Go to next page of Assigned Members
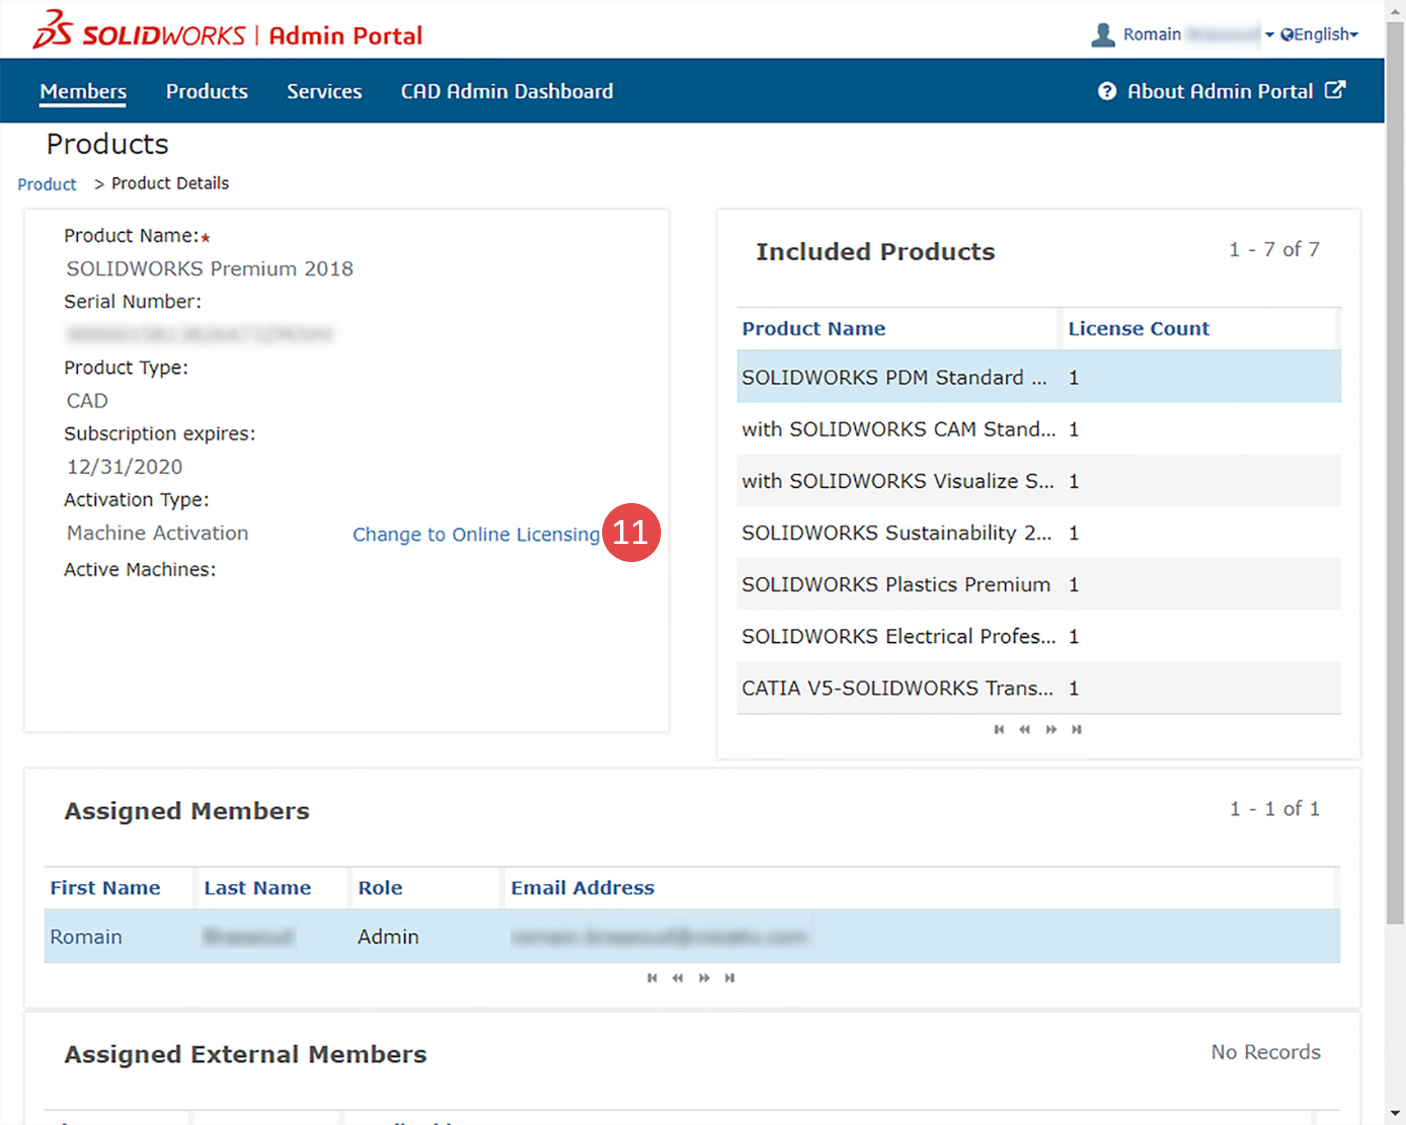1406x1125 pixels. click(x=704, y=978)
